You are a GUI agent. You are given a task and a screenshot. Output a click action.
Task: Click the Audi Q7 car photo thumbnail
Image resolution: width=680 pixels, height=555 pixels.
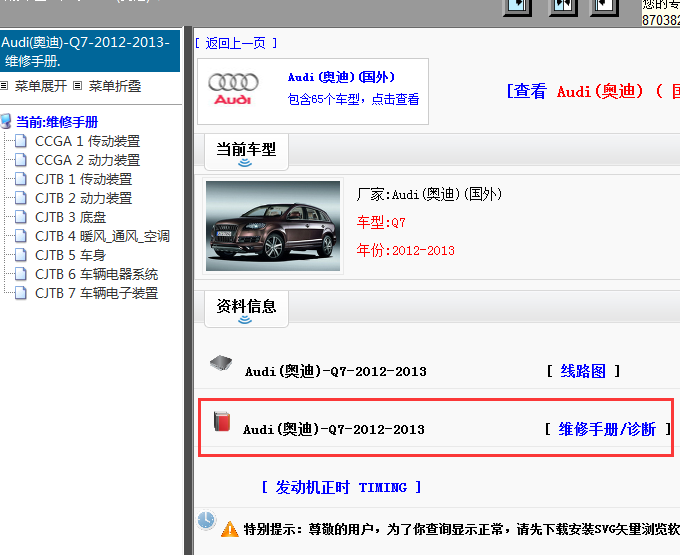(273, 226)
